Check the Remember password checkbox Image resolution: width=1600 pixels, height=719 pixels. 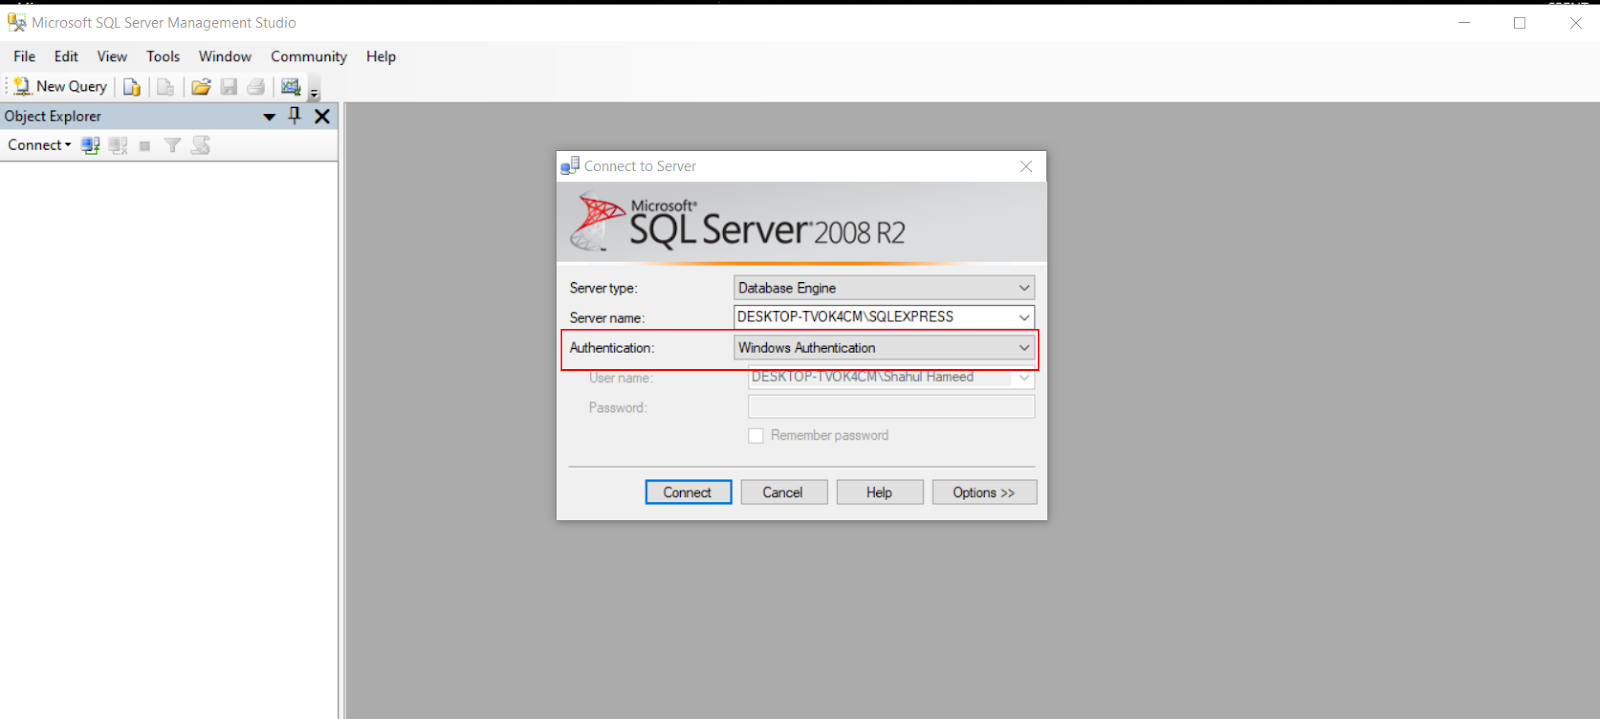756,436
